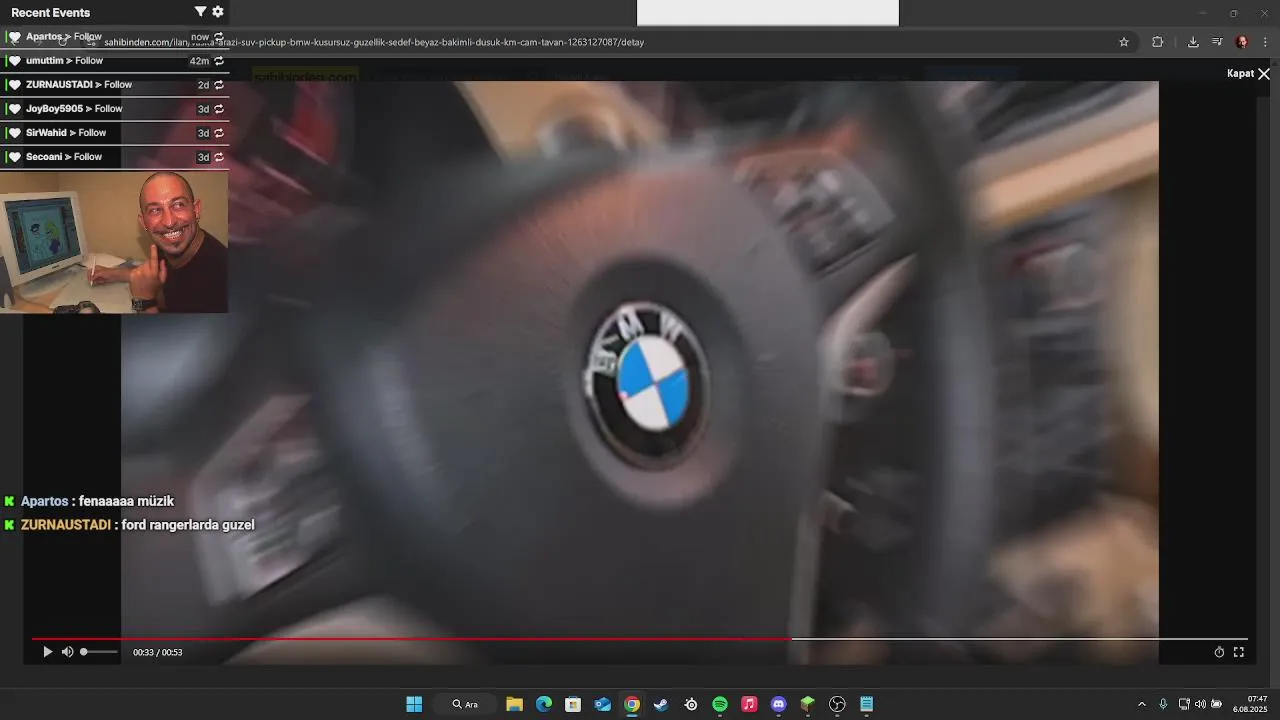Click the Recent Events panel title
1280x720 pixels.
(x=50, y=12)
